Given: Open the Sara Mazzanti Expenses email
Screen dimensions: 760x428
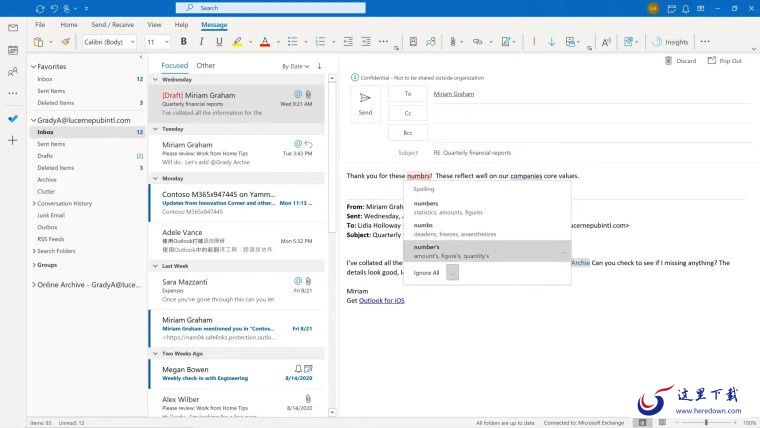Looking at the screenshot, I should [237, 290].
